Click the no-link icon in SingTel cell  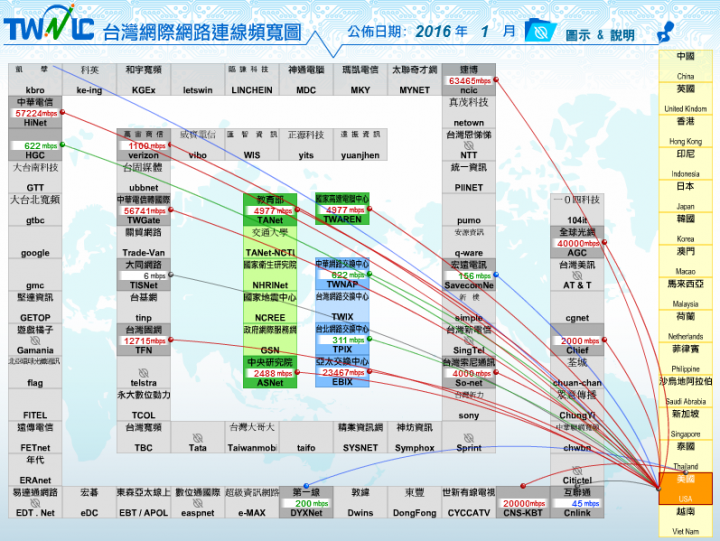[468, 340]
